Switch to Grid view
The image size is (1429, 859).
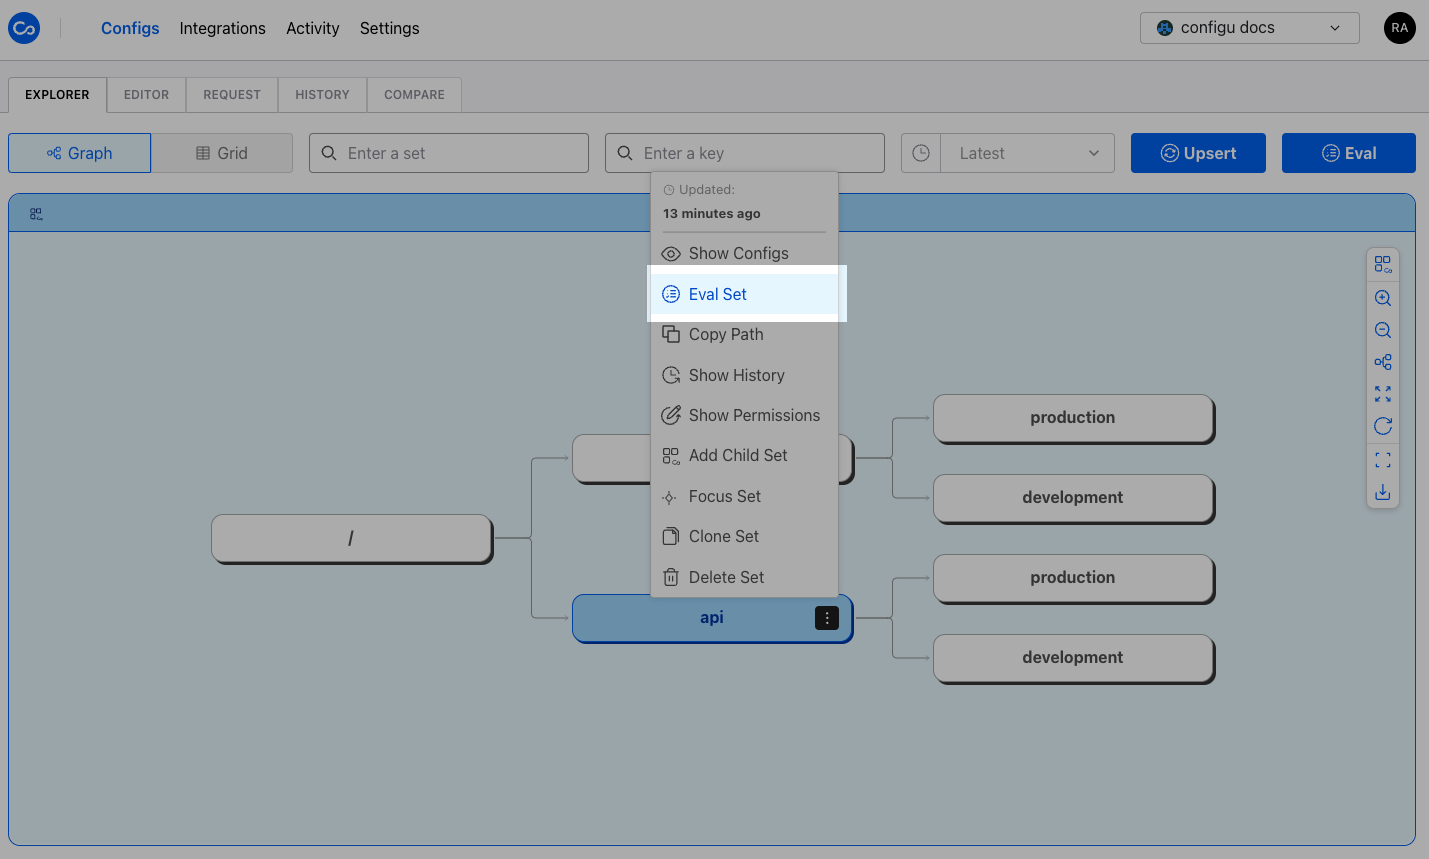point(222,153)
